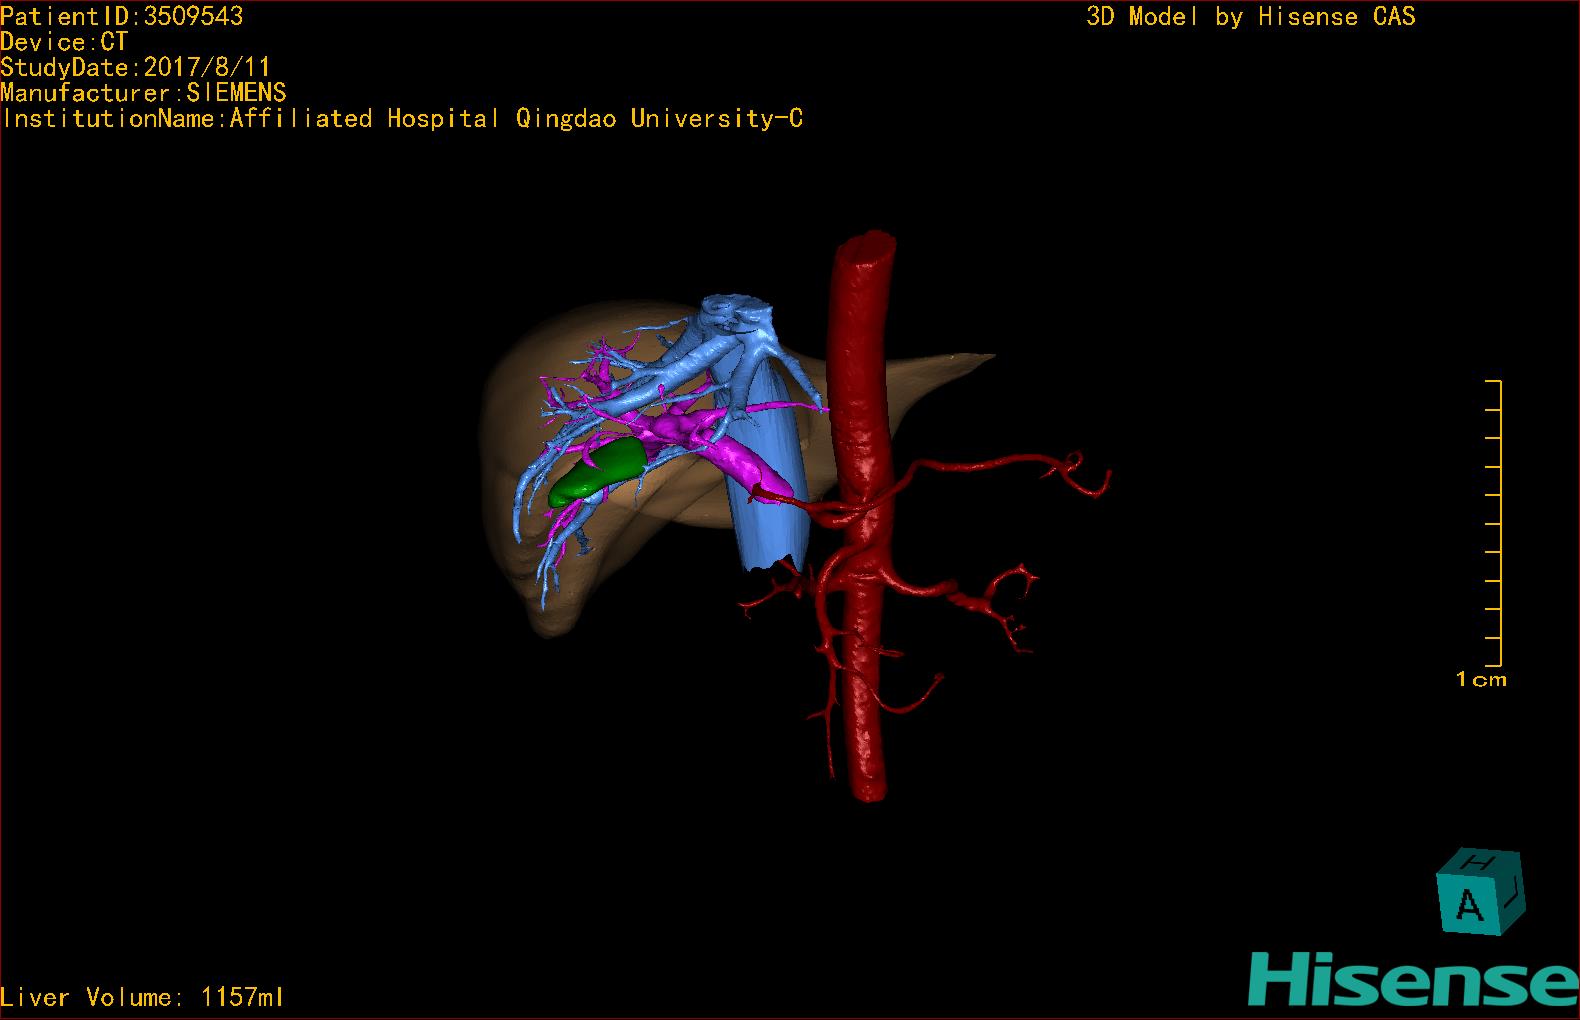Click the '1cm' scale label
Viewport: 1580px width, 1020px height.
click(1481, 680)
